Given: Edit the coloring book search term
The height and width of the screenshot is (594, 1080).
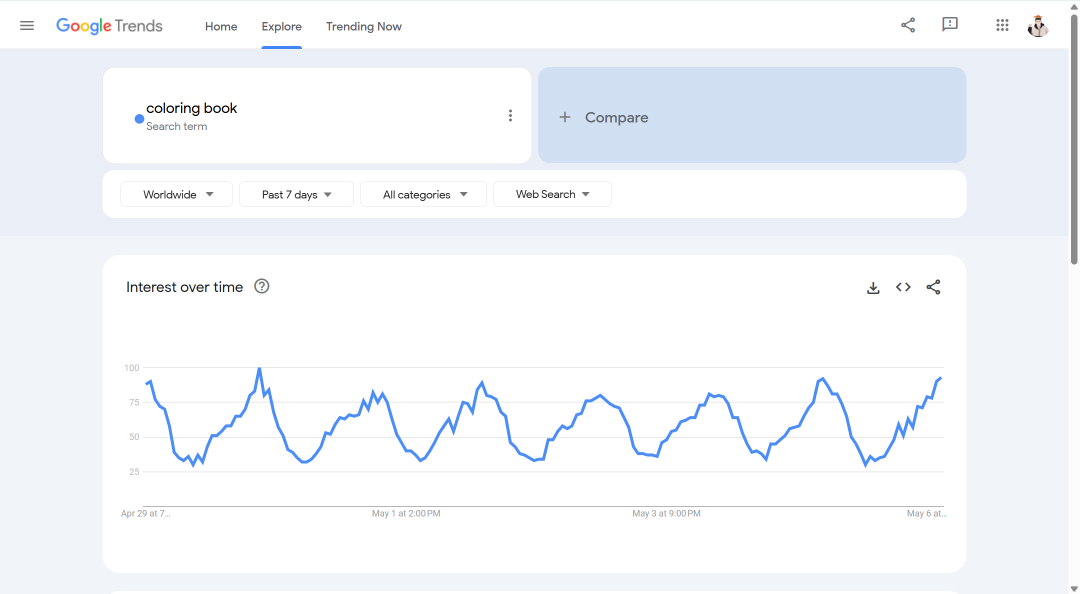Looking at the screenshot, I should 191,108.
